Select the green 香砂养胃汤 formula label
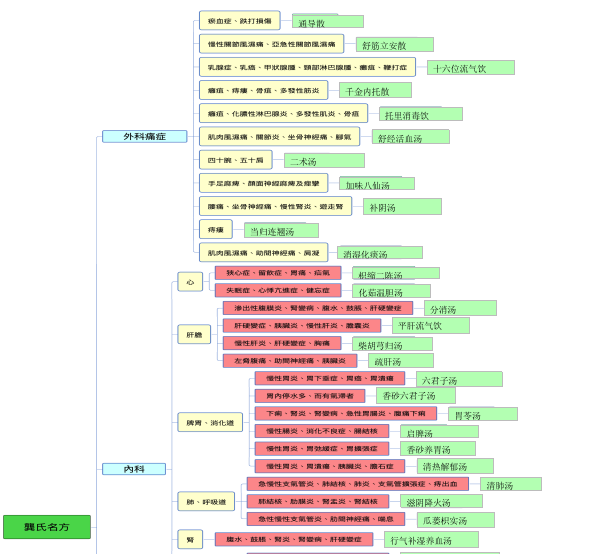This screenshot has width=612, height=554. [x=438, y=449]
